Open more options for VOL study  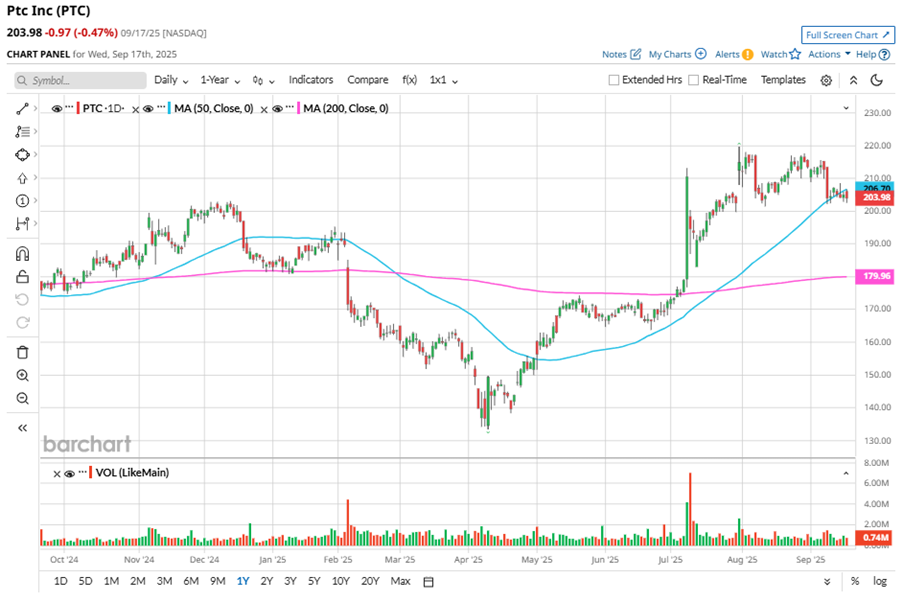83,471
